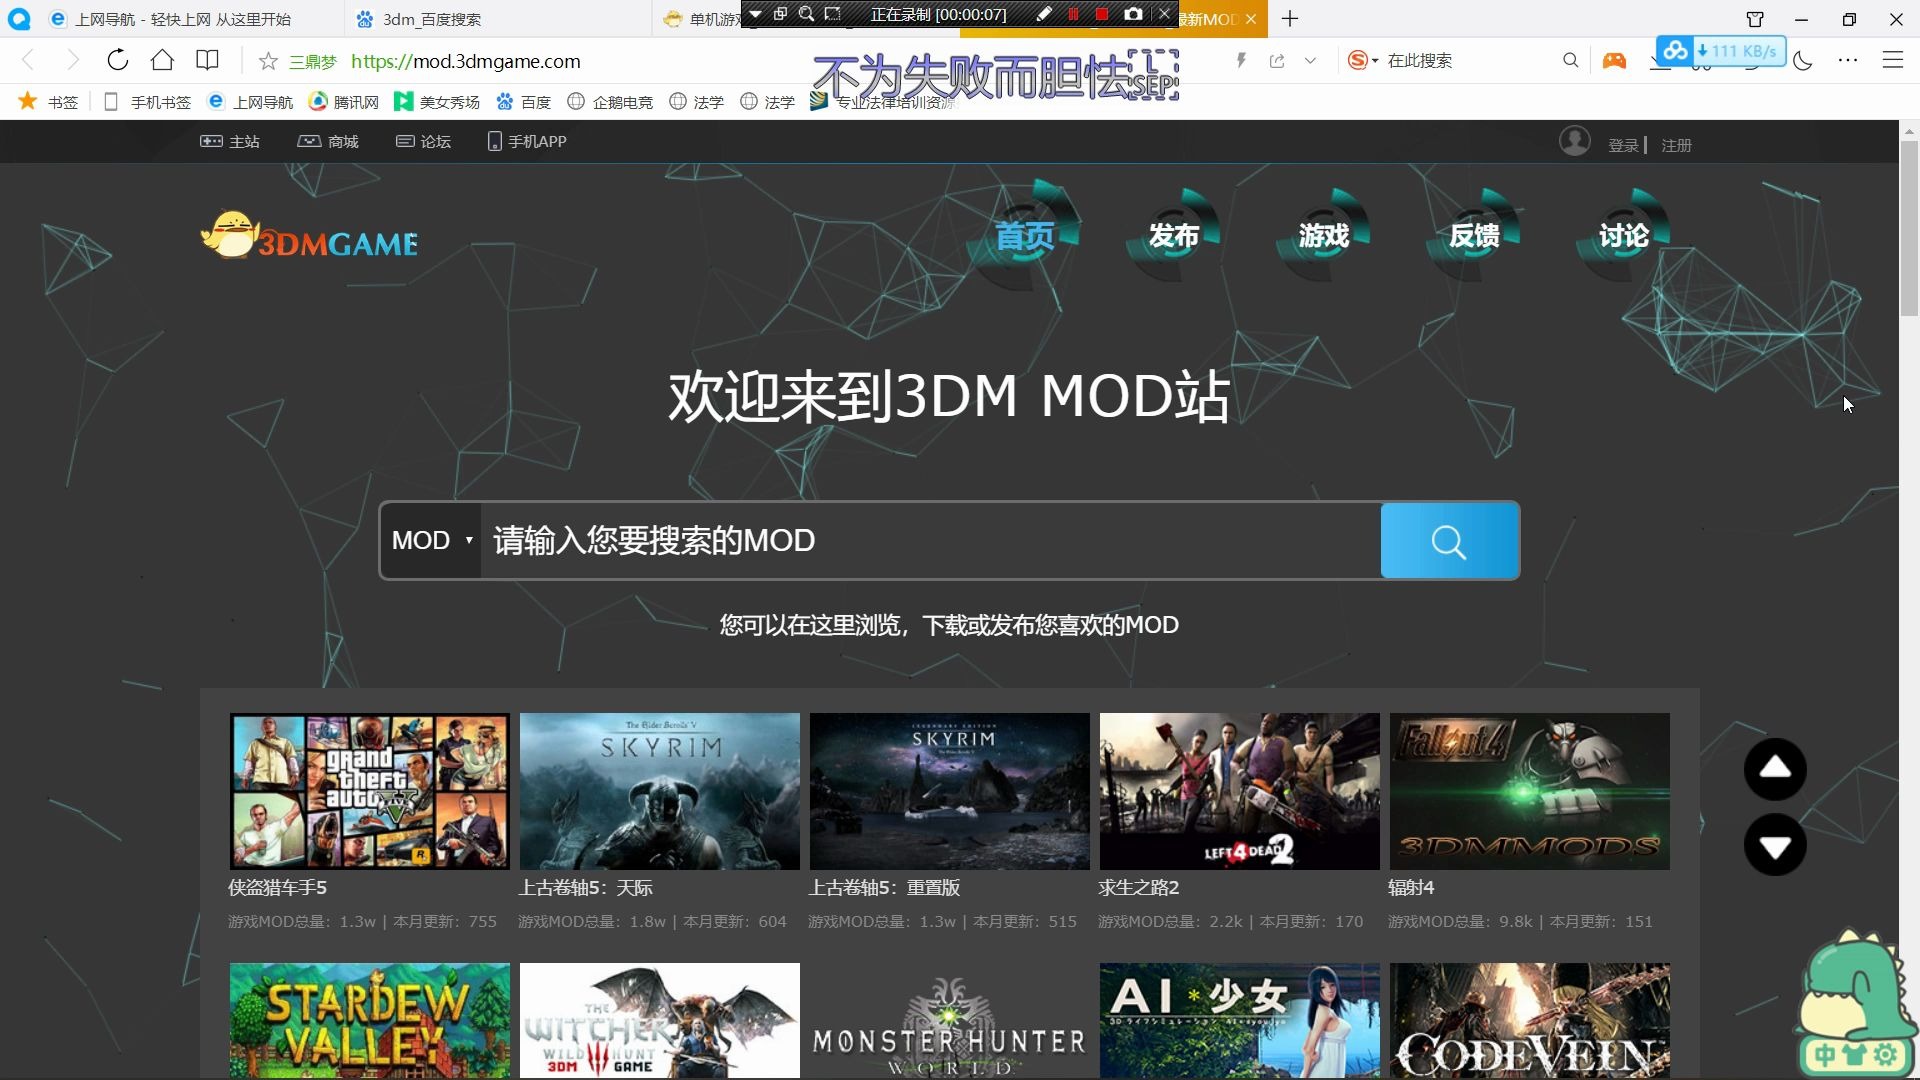Viewport: 1920px width, 1080px height.
Task: Open the Fallout 4 thumbnail
Action: click(1530, 791)
